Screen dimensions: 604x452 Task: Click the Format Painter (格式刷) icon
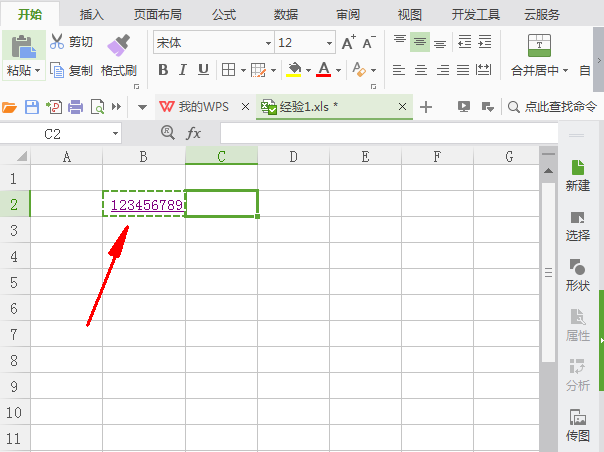pyautogui.click(x=119, y=44)
